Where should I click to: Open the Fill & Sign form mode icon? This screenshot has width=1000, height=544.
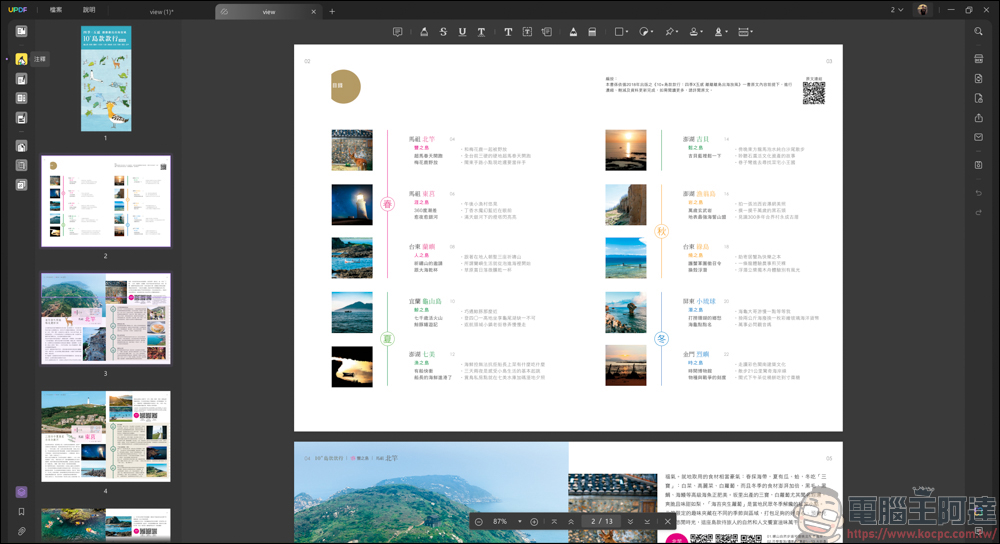coord(21,118)
